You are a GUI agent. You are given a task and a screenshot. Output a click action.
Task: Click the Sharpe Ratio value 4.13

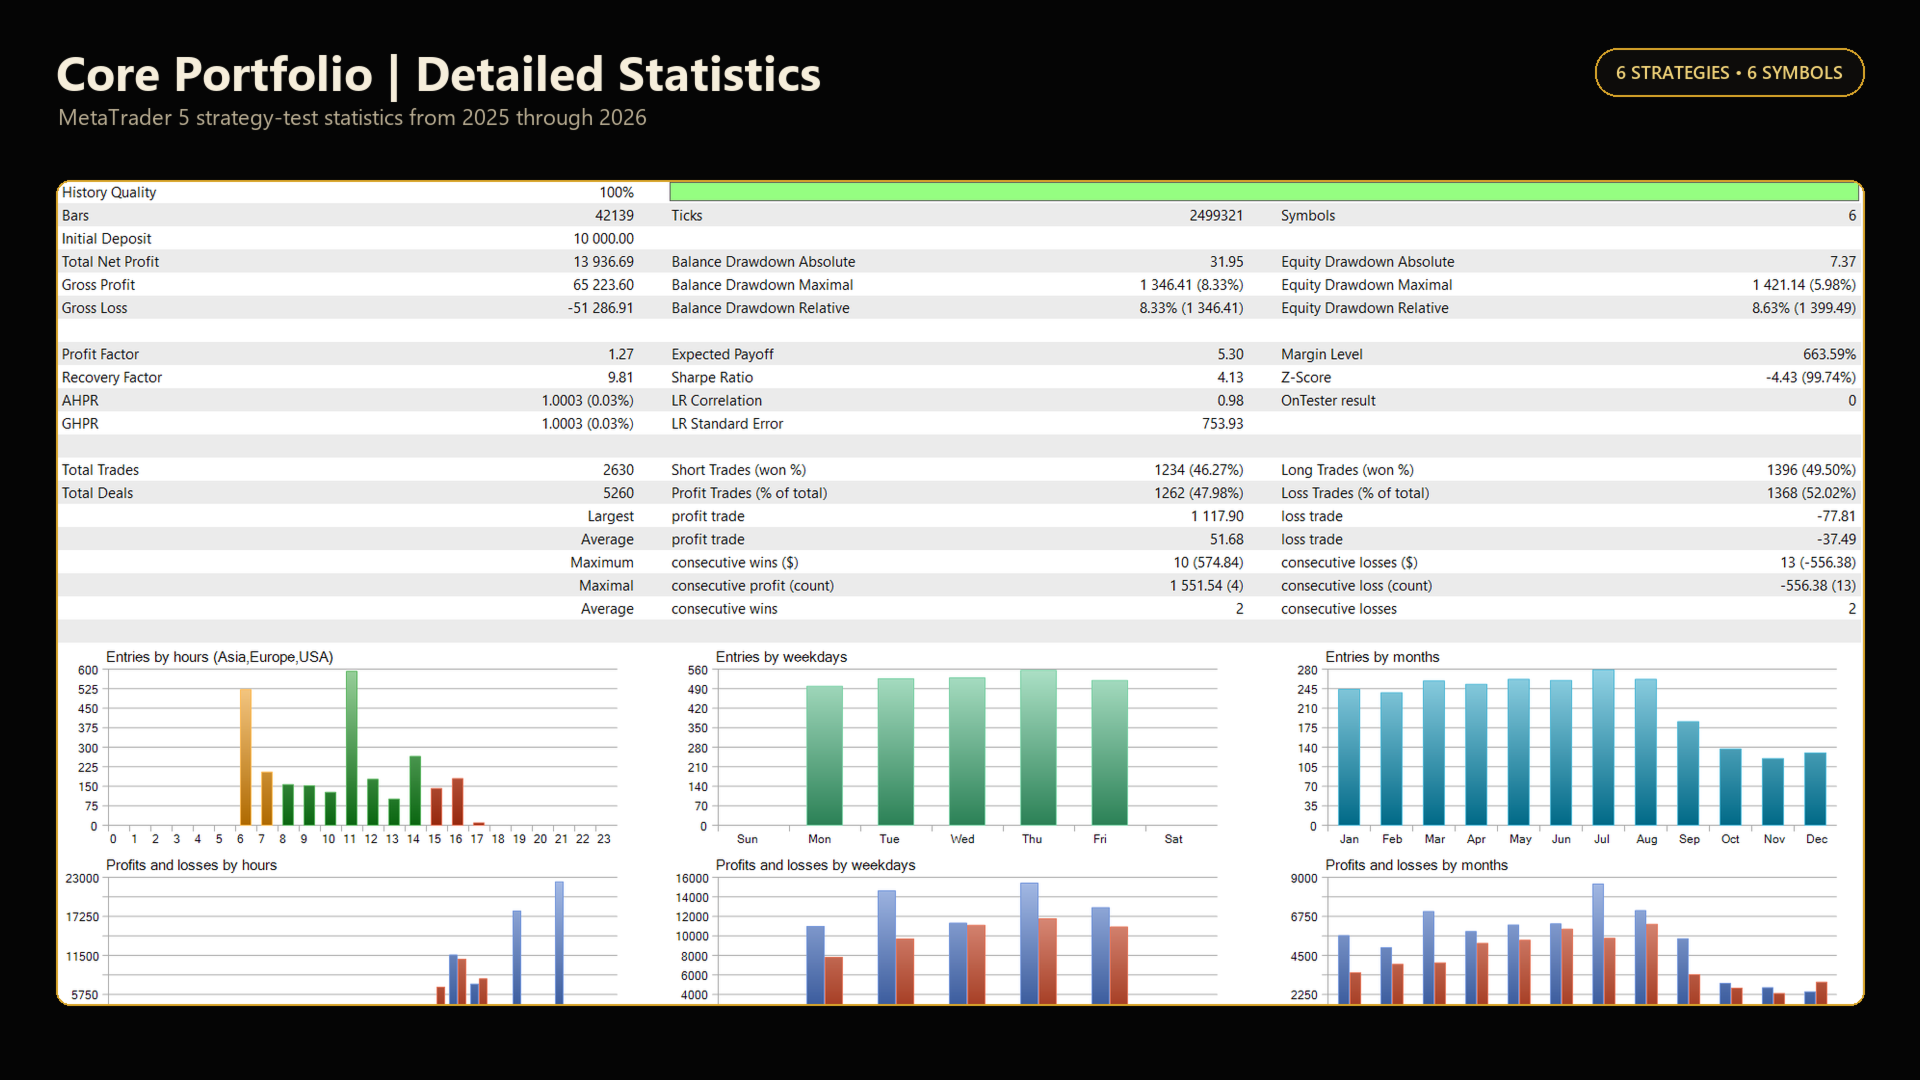1230,377
